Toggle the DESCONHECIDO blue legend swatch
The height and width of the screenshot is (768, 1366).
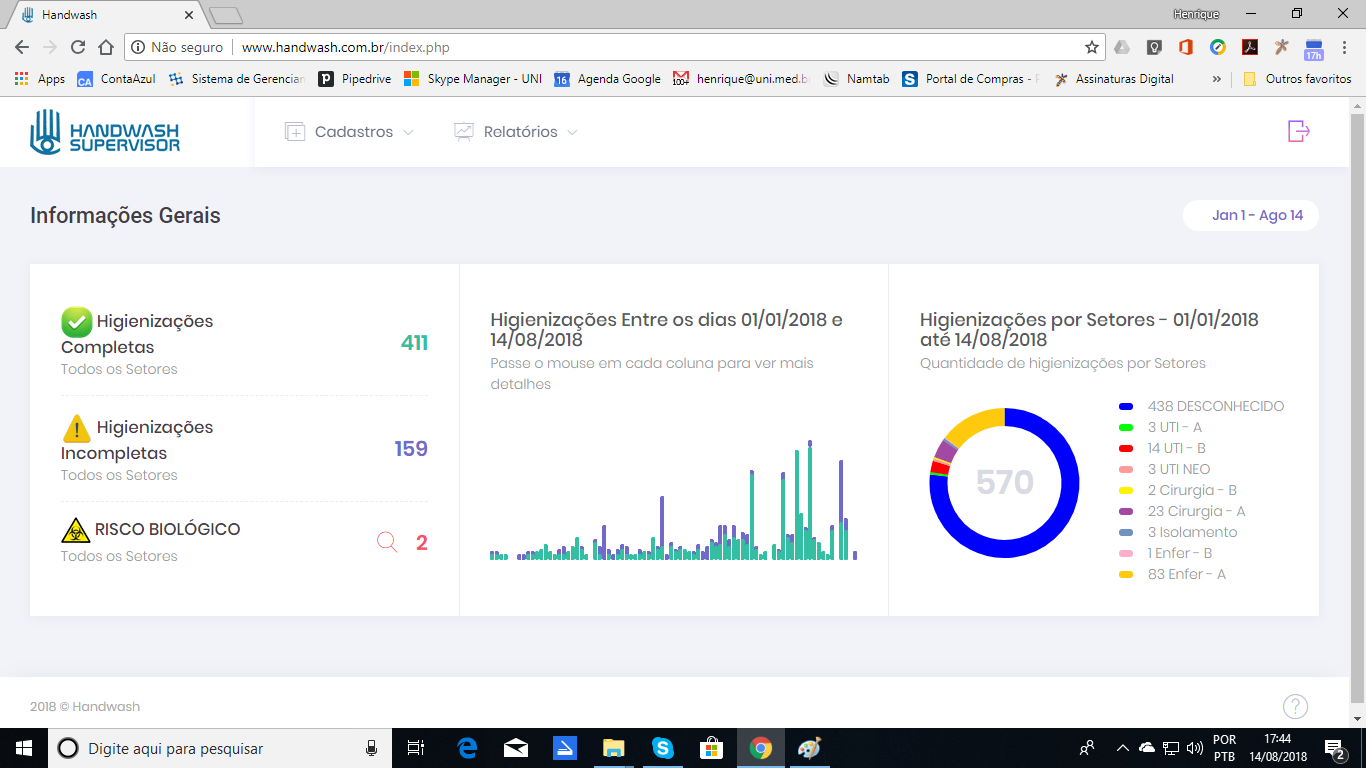tap(1126, 406)
